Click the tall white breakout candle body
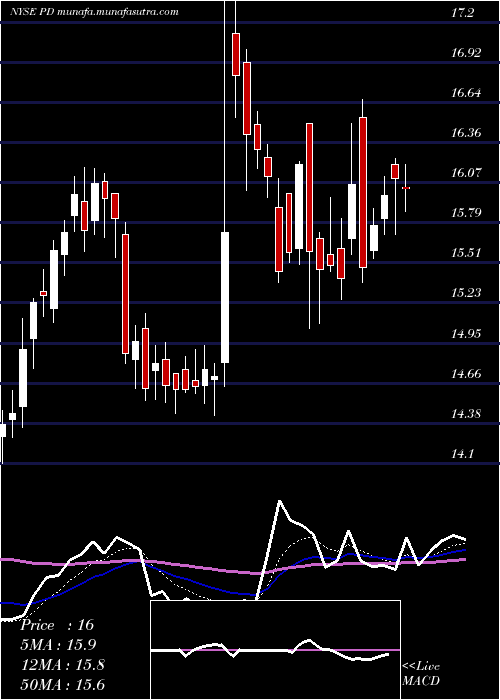 (x=225, y=297)
